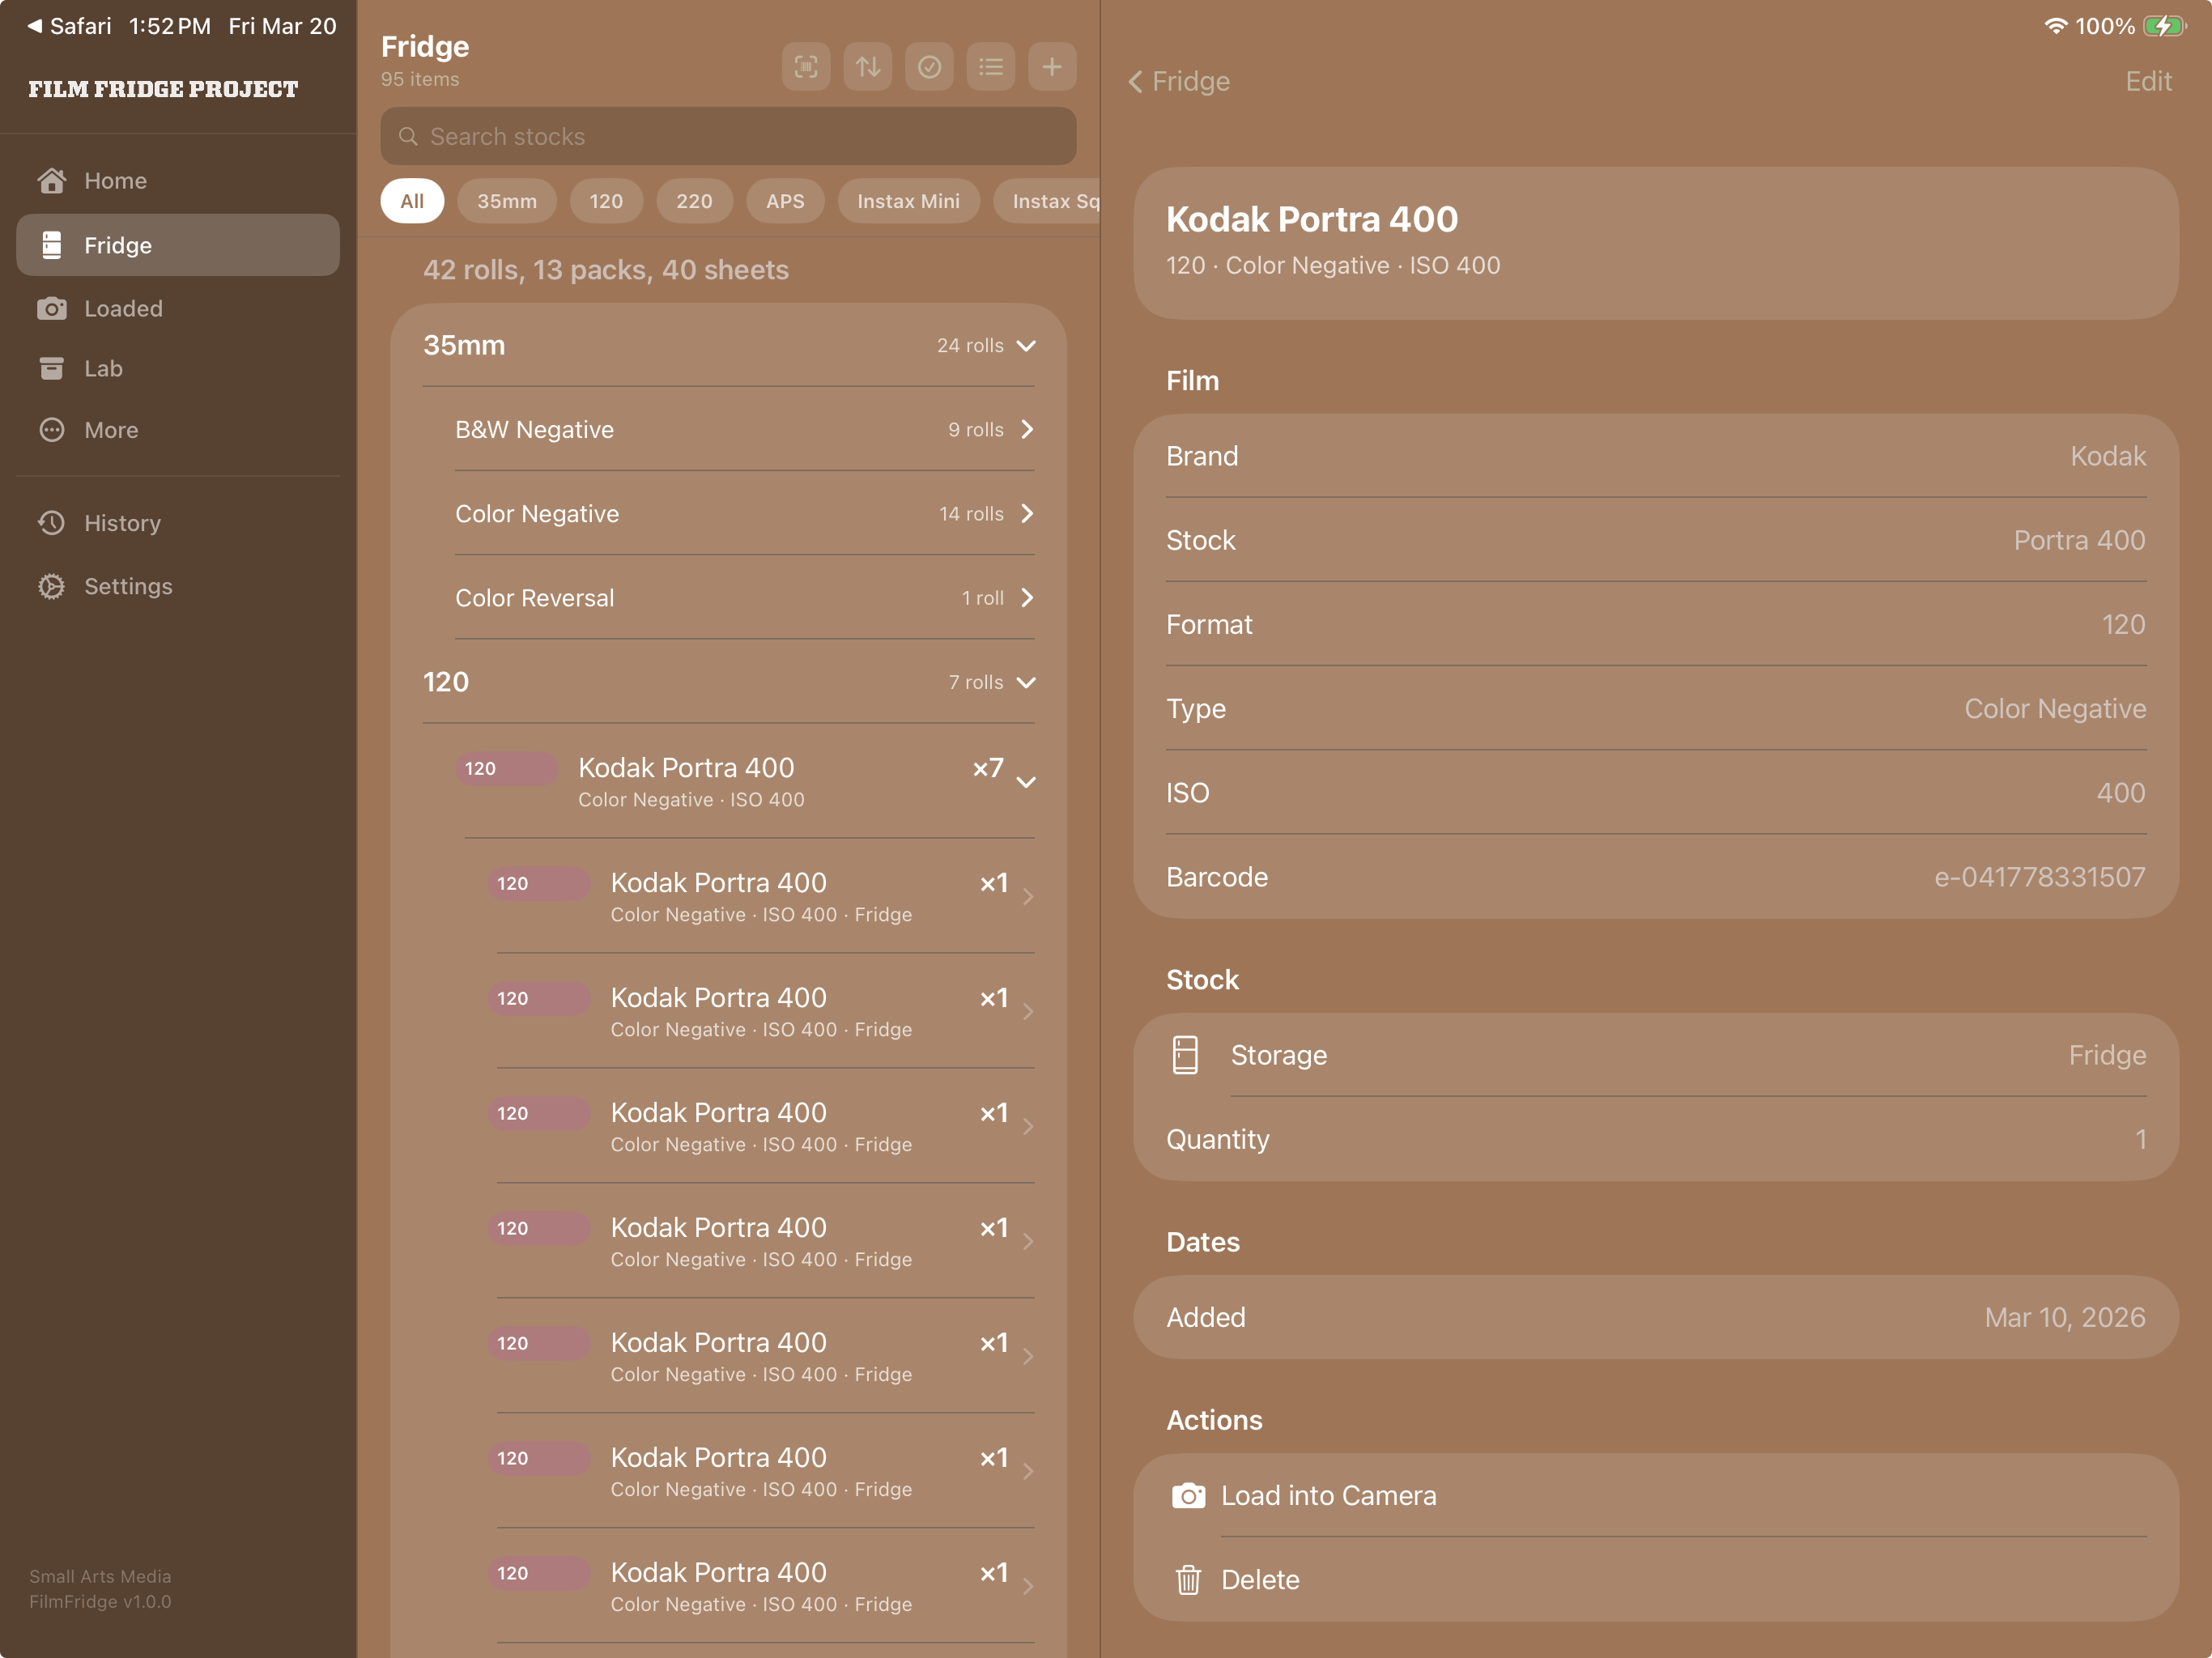Open the sort order arrows button

[x=867, y=67]
